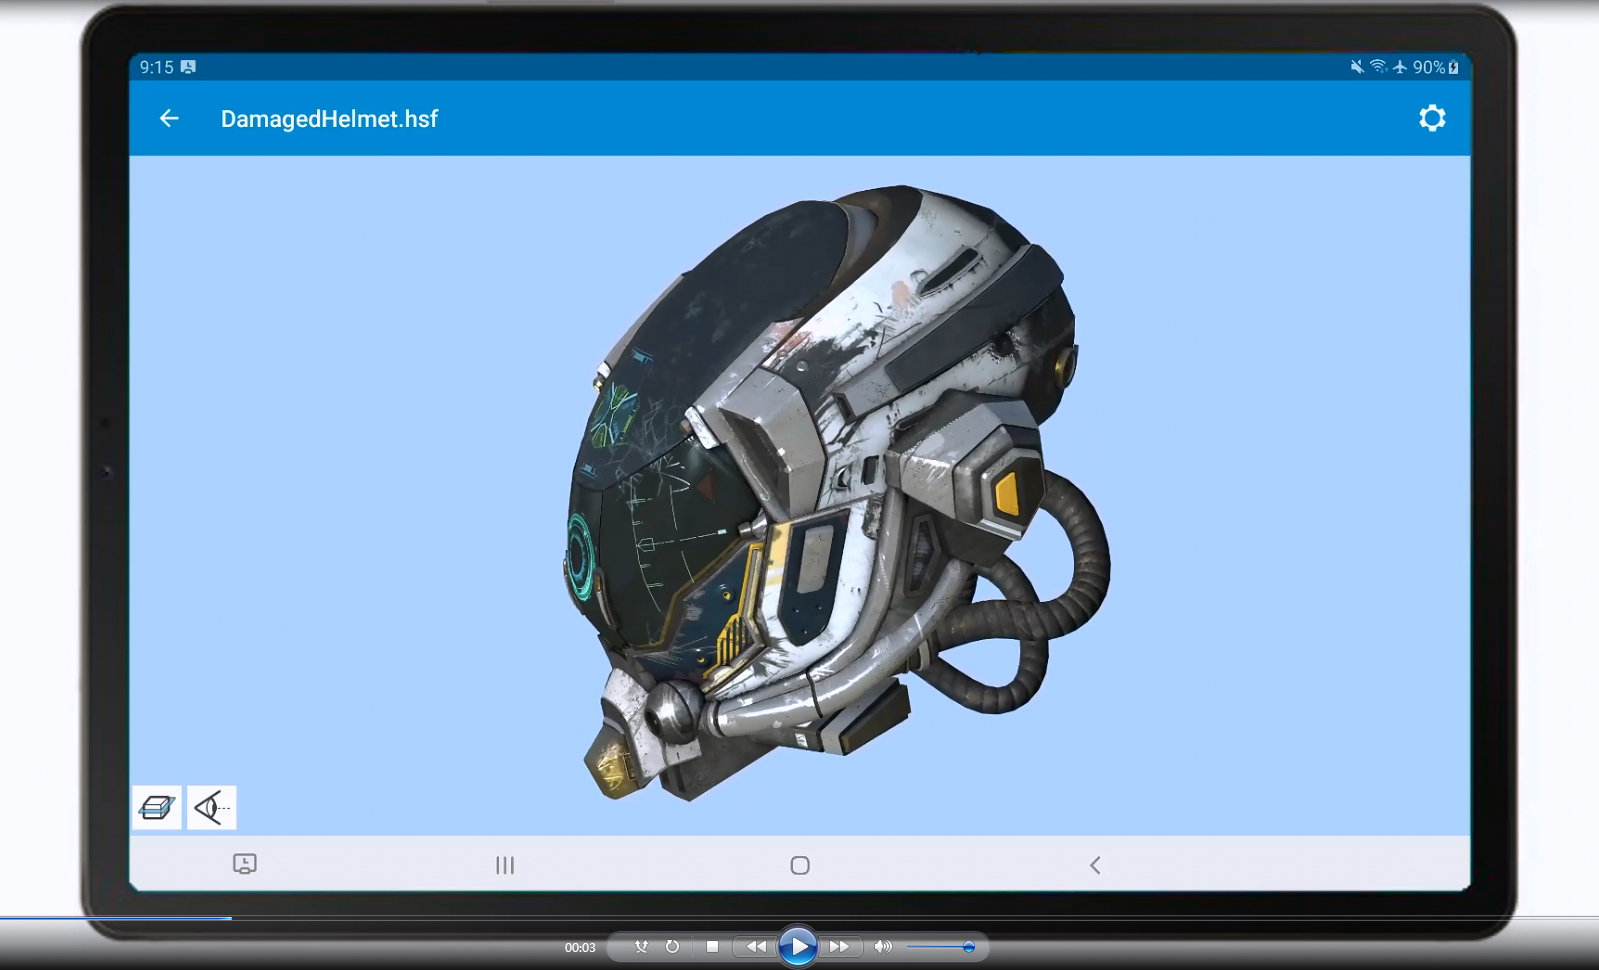
Task: Click the airplane mode status icon
Action: click(x=1399, y=67)
